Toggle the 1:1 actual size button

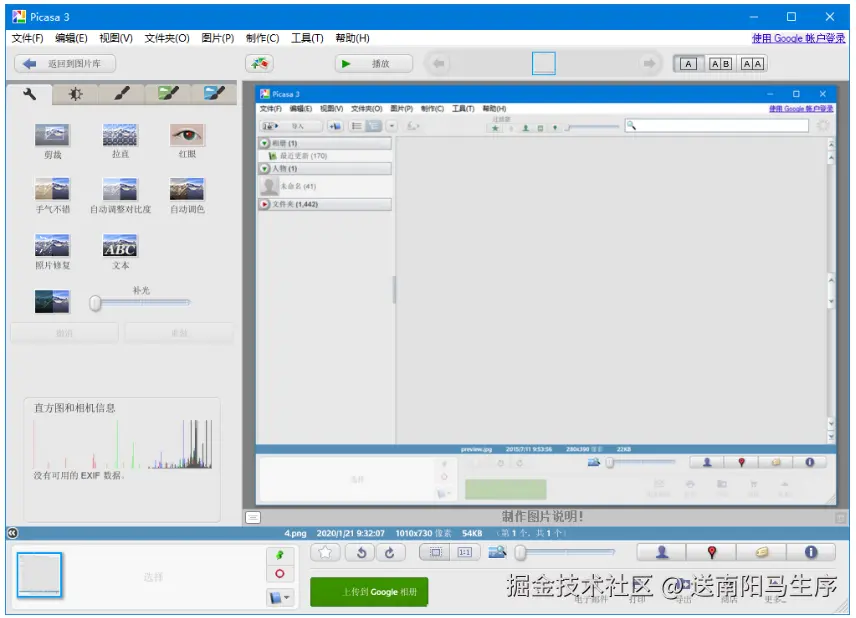coord(465,552)
